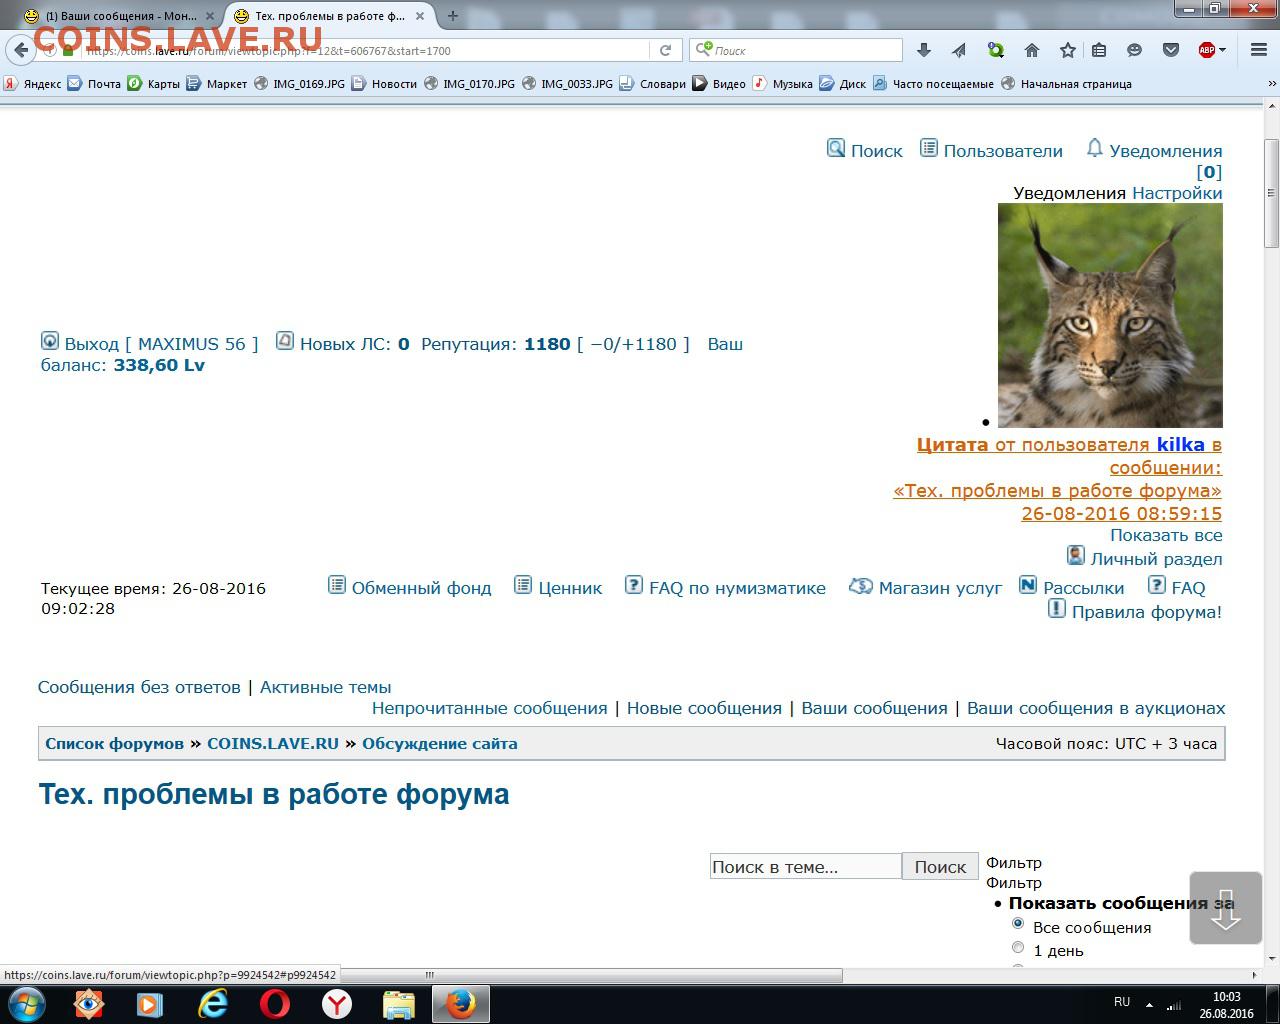Open a new tab with plus button
This screenshot has height=1024, width=1280.
click(453, 16)
